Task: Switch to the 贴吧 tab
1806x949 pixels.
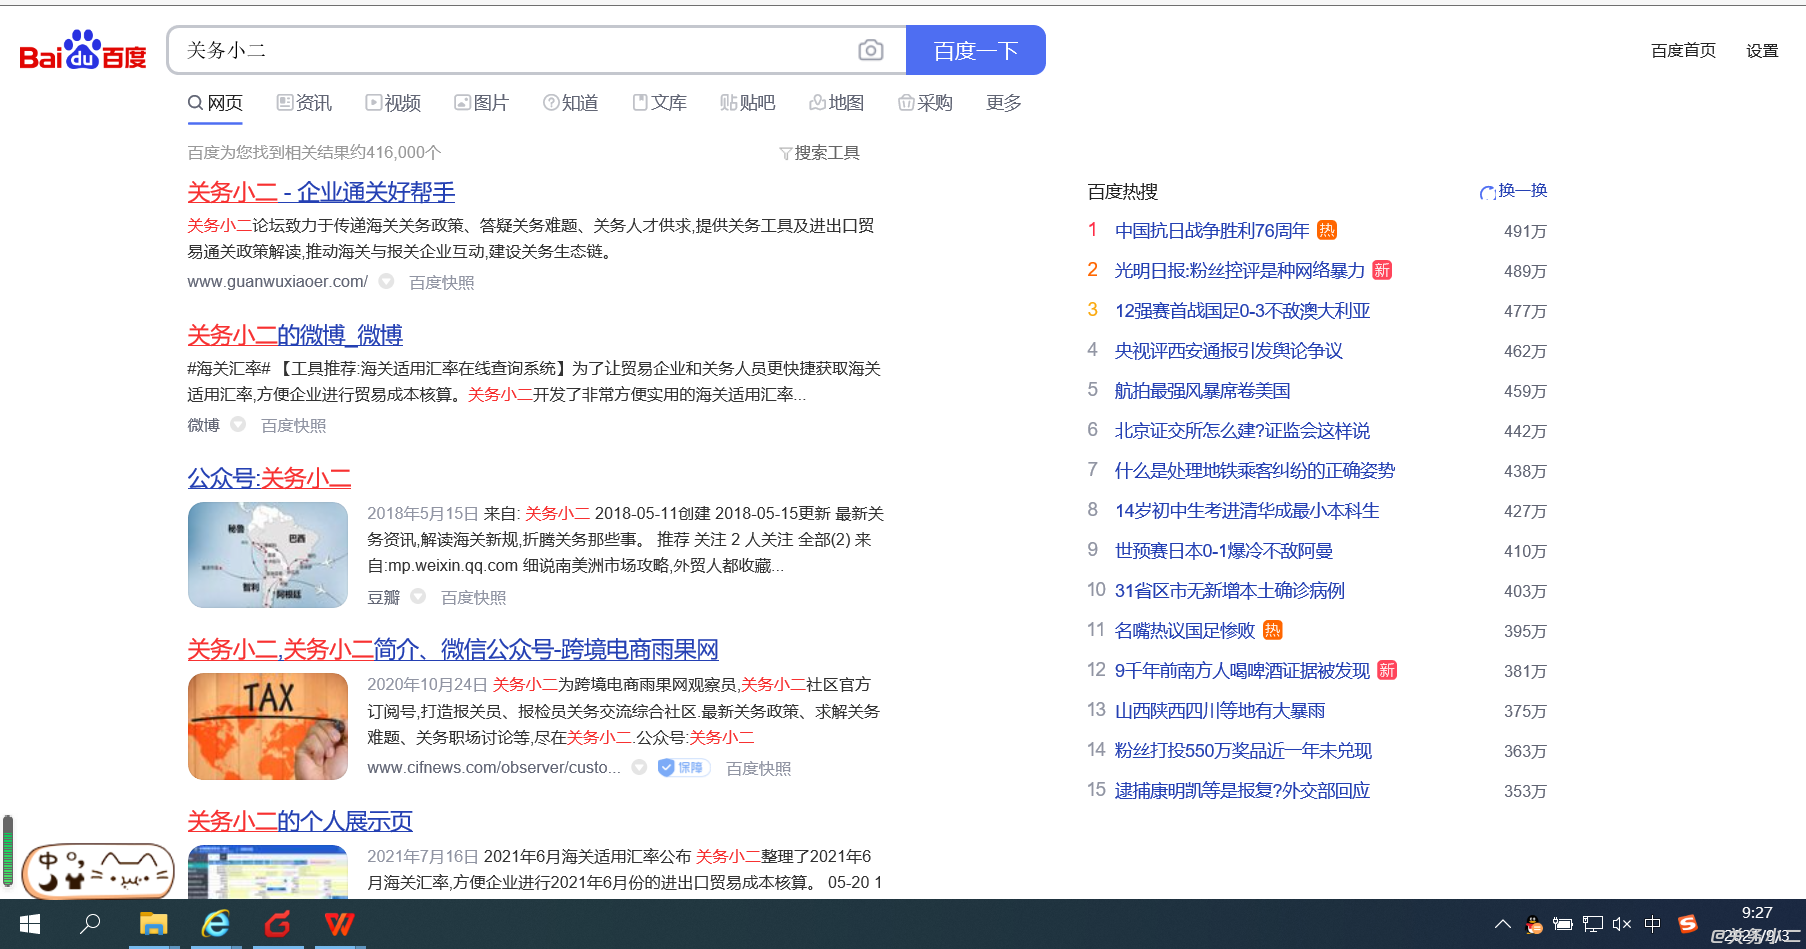Action: [x=747, y=103]
